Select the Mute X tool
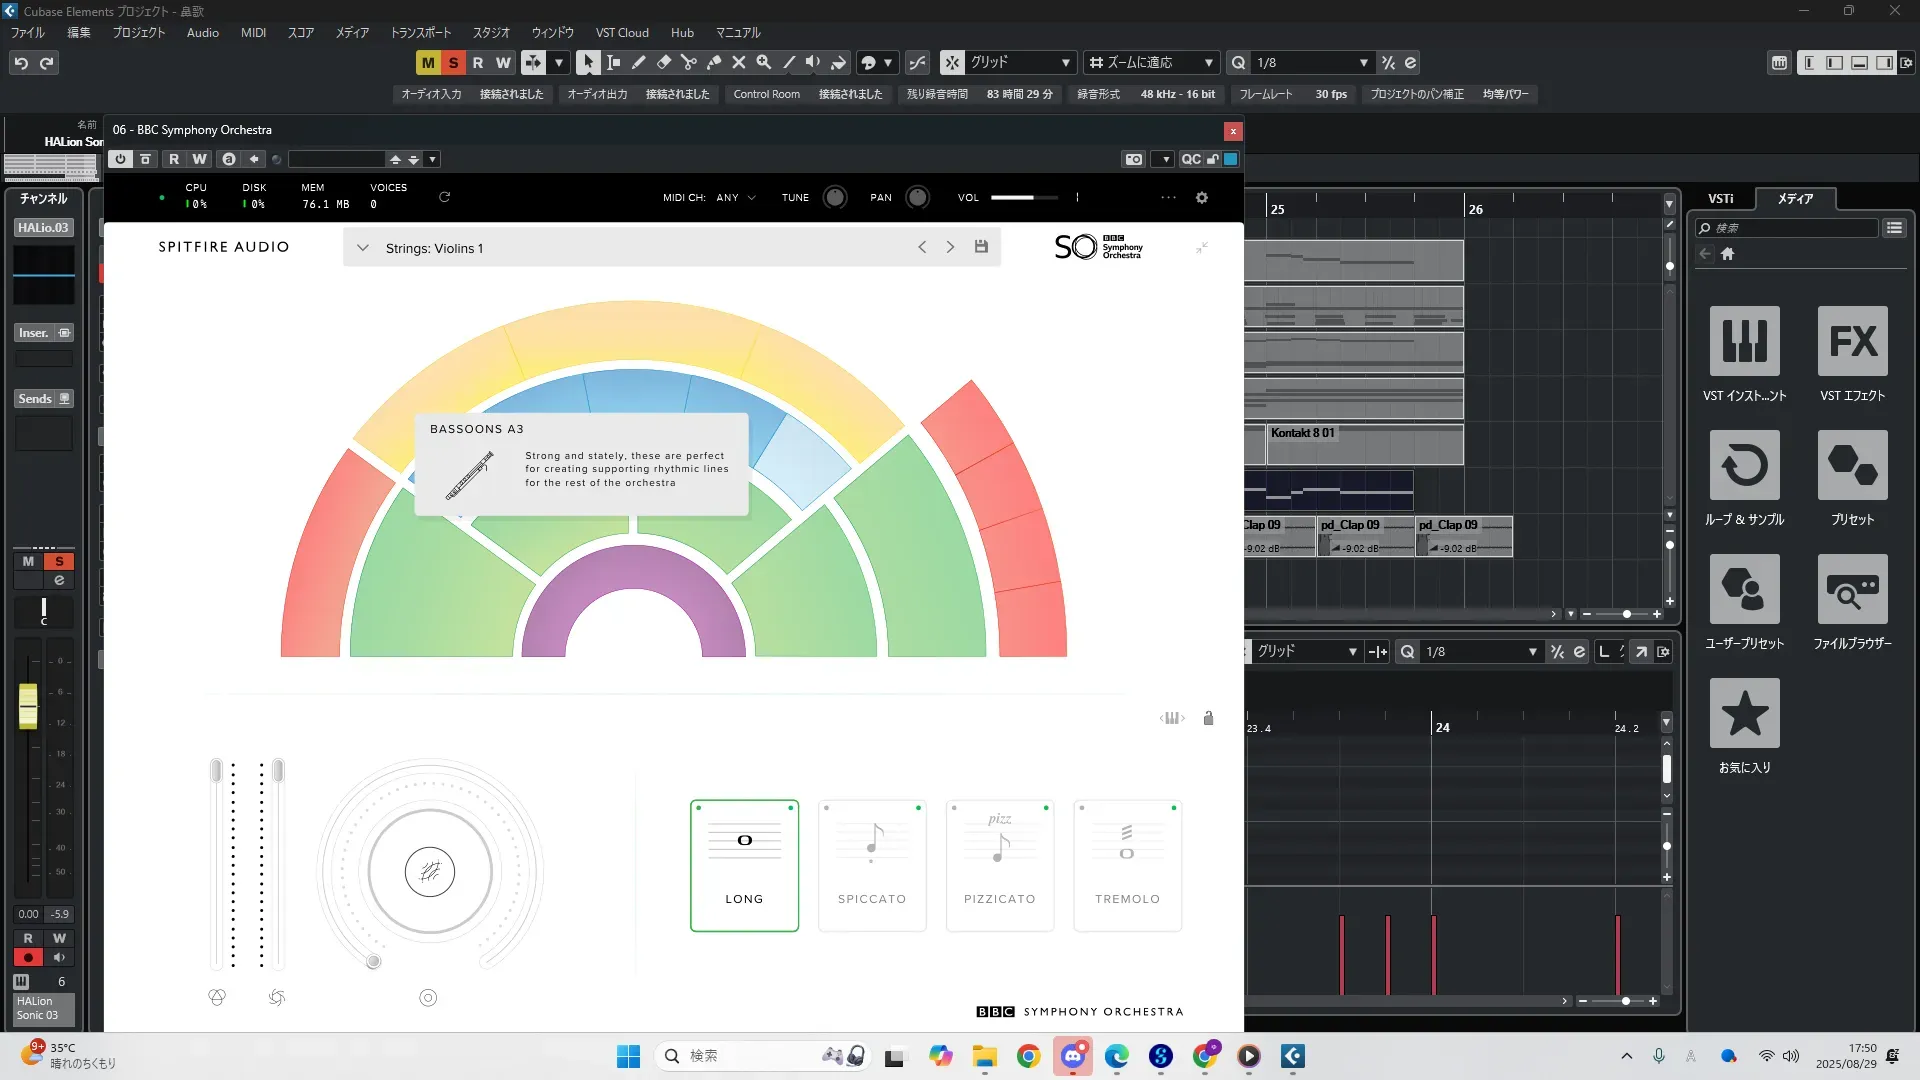 coord(738,62)
